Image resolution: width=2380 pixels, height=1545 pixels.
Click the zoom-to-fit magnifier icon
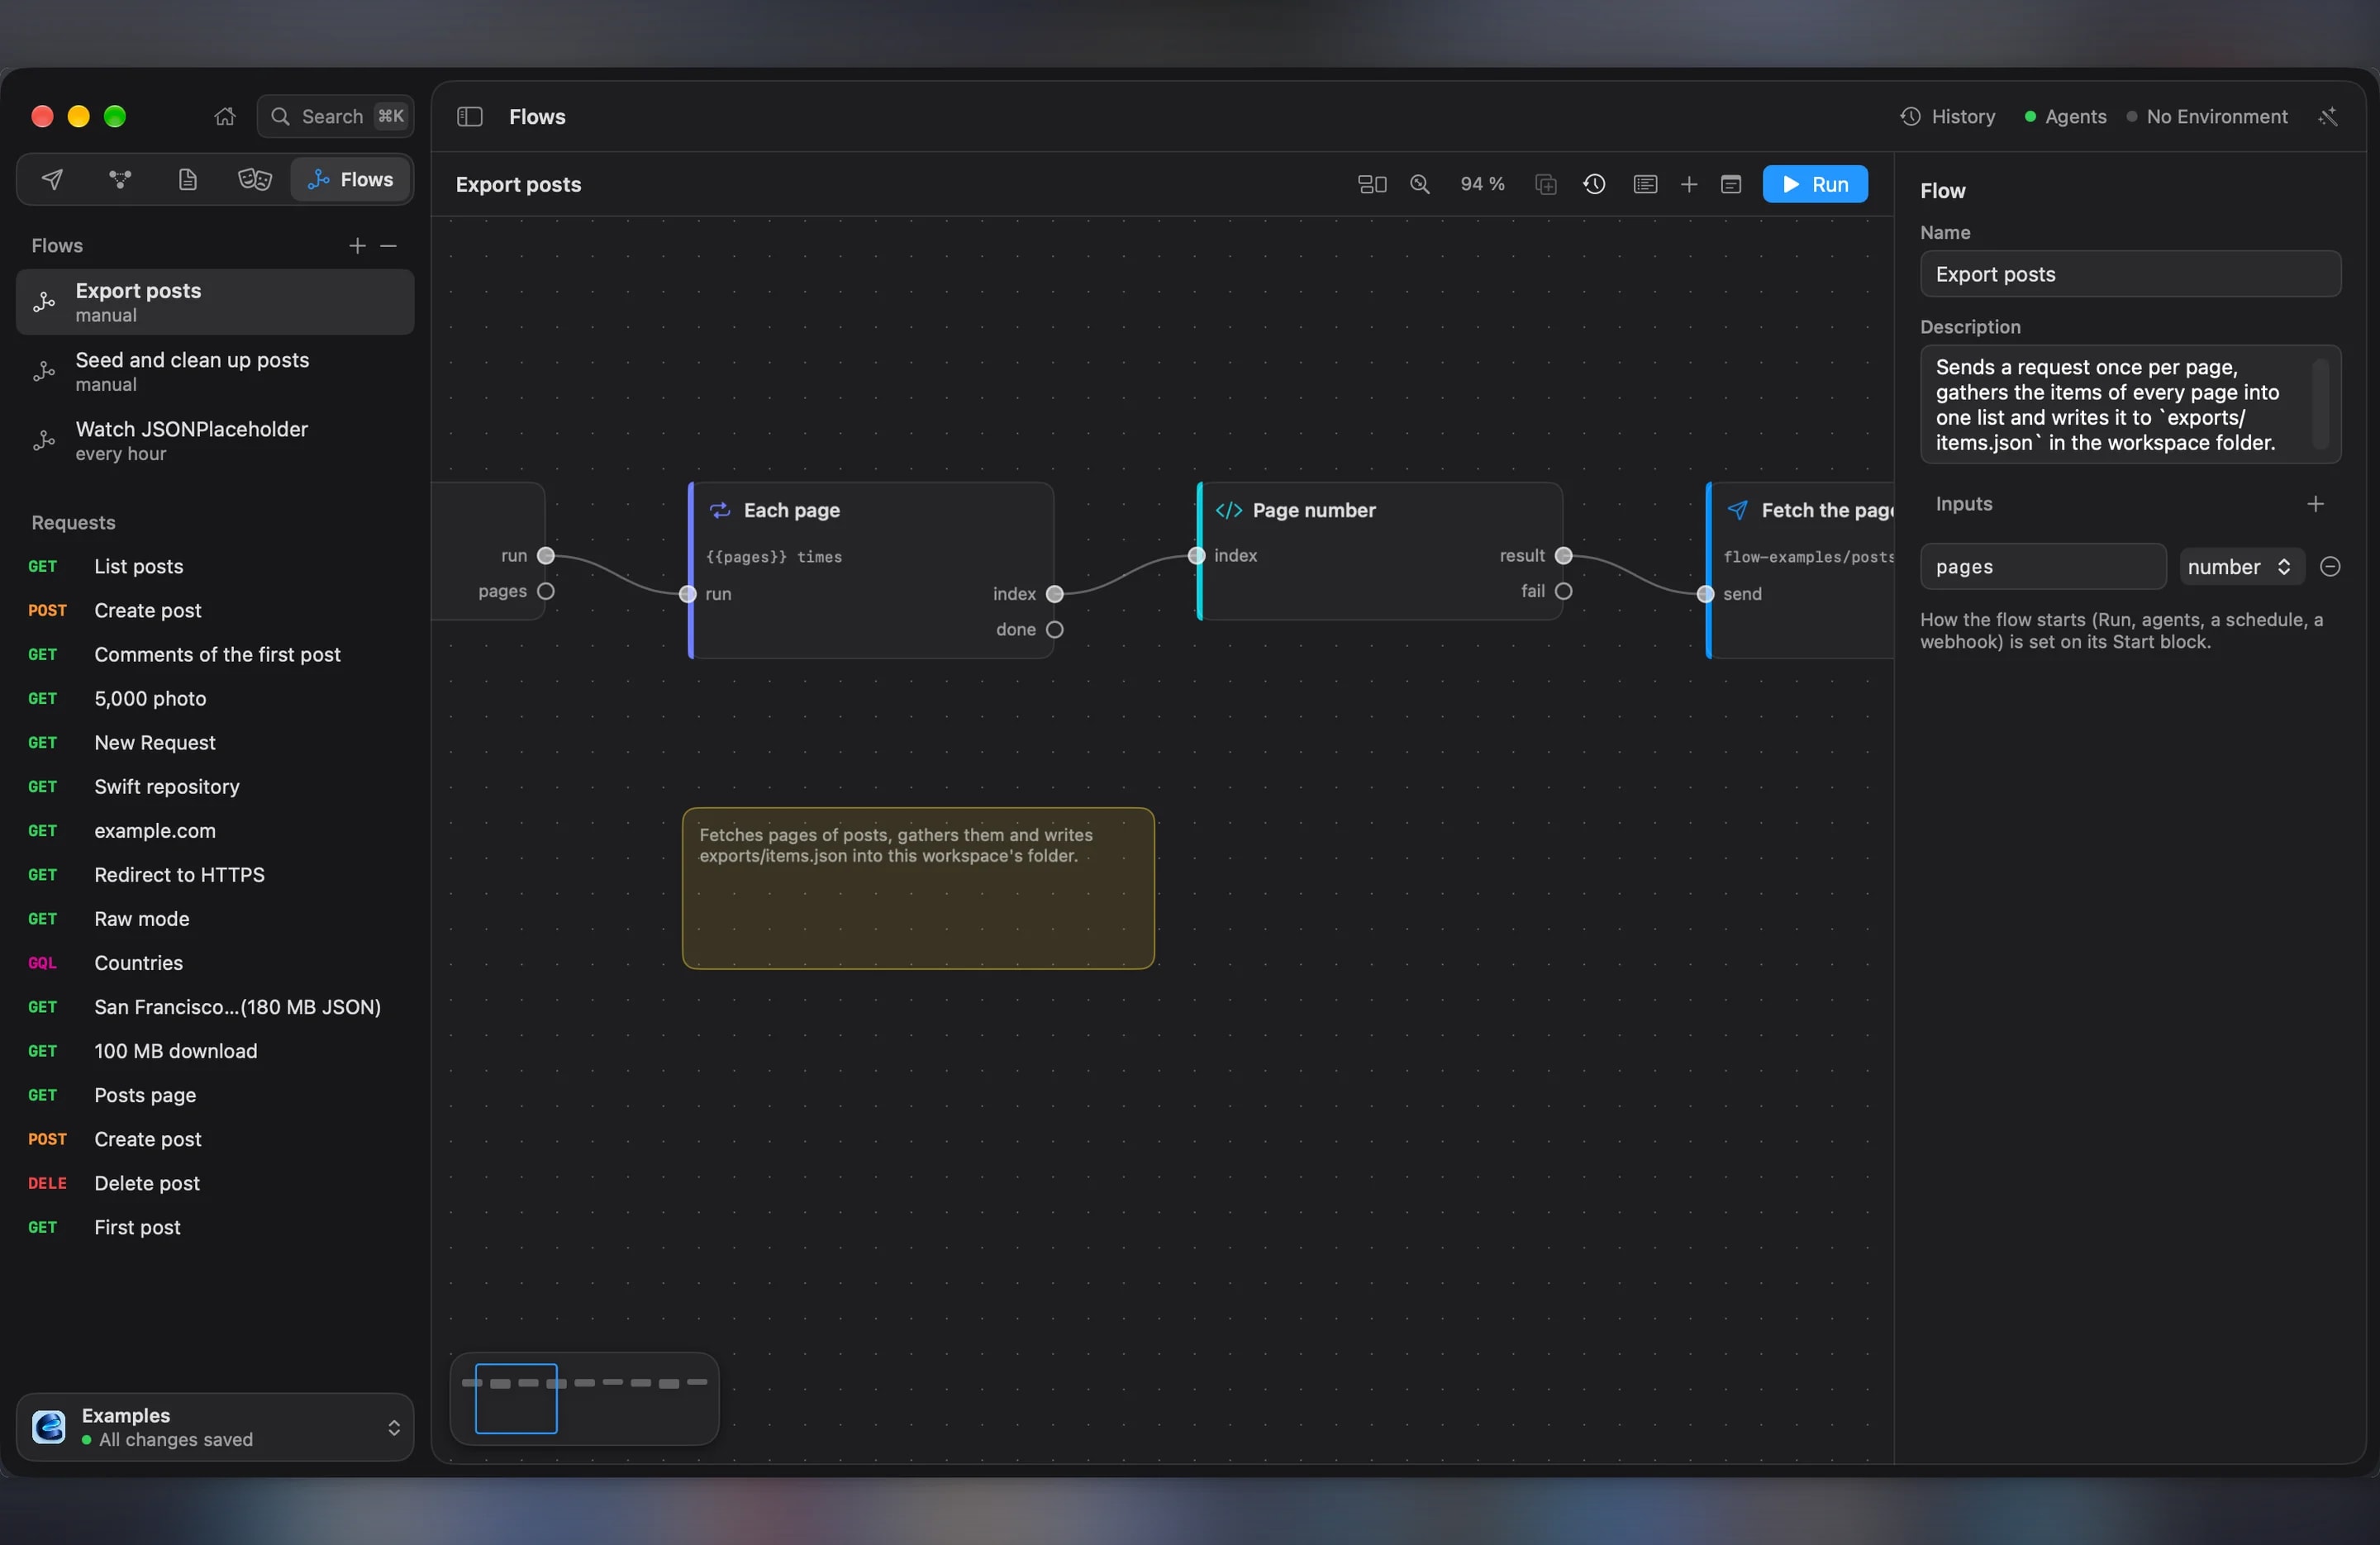(1420, 184)
